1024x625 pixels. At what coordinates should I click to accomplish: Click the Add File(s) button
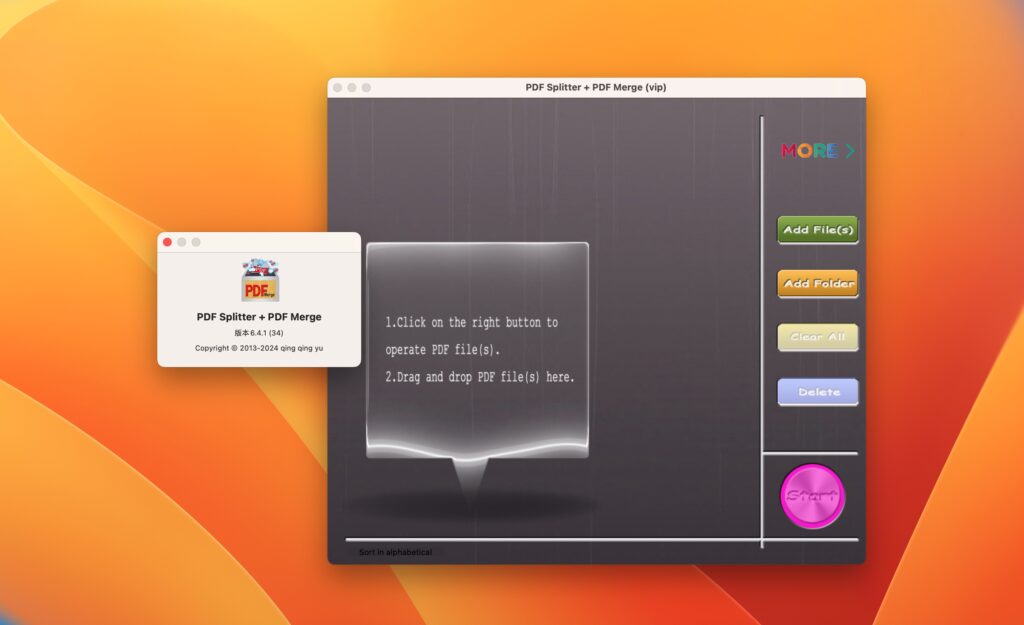[x=817, y=229]
